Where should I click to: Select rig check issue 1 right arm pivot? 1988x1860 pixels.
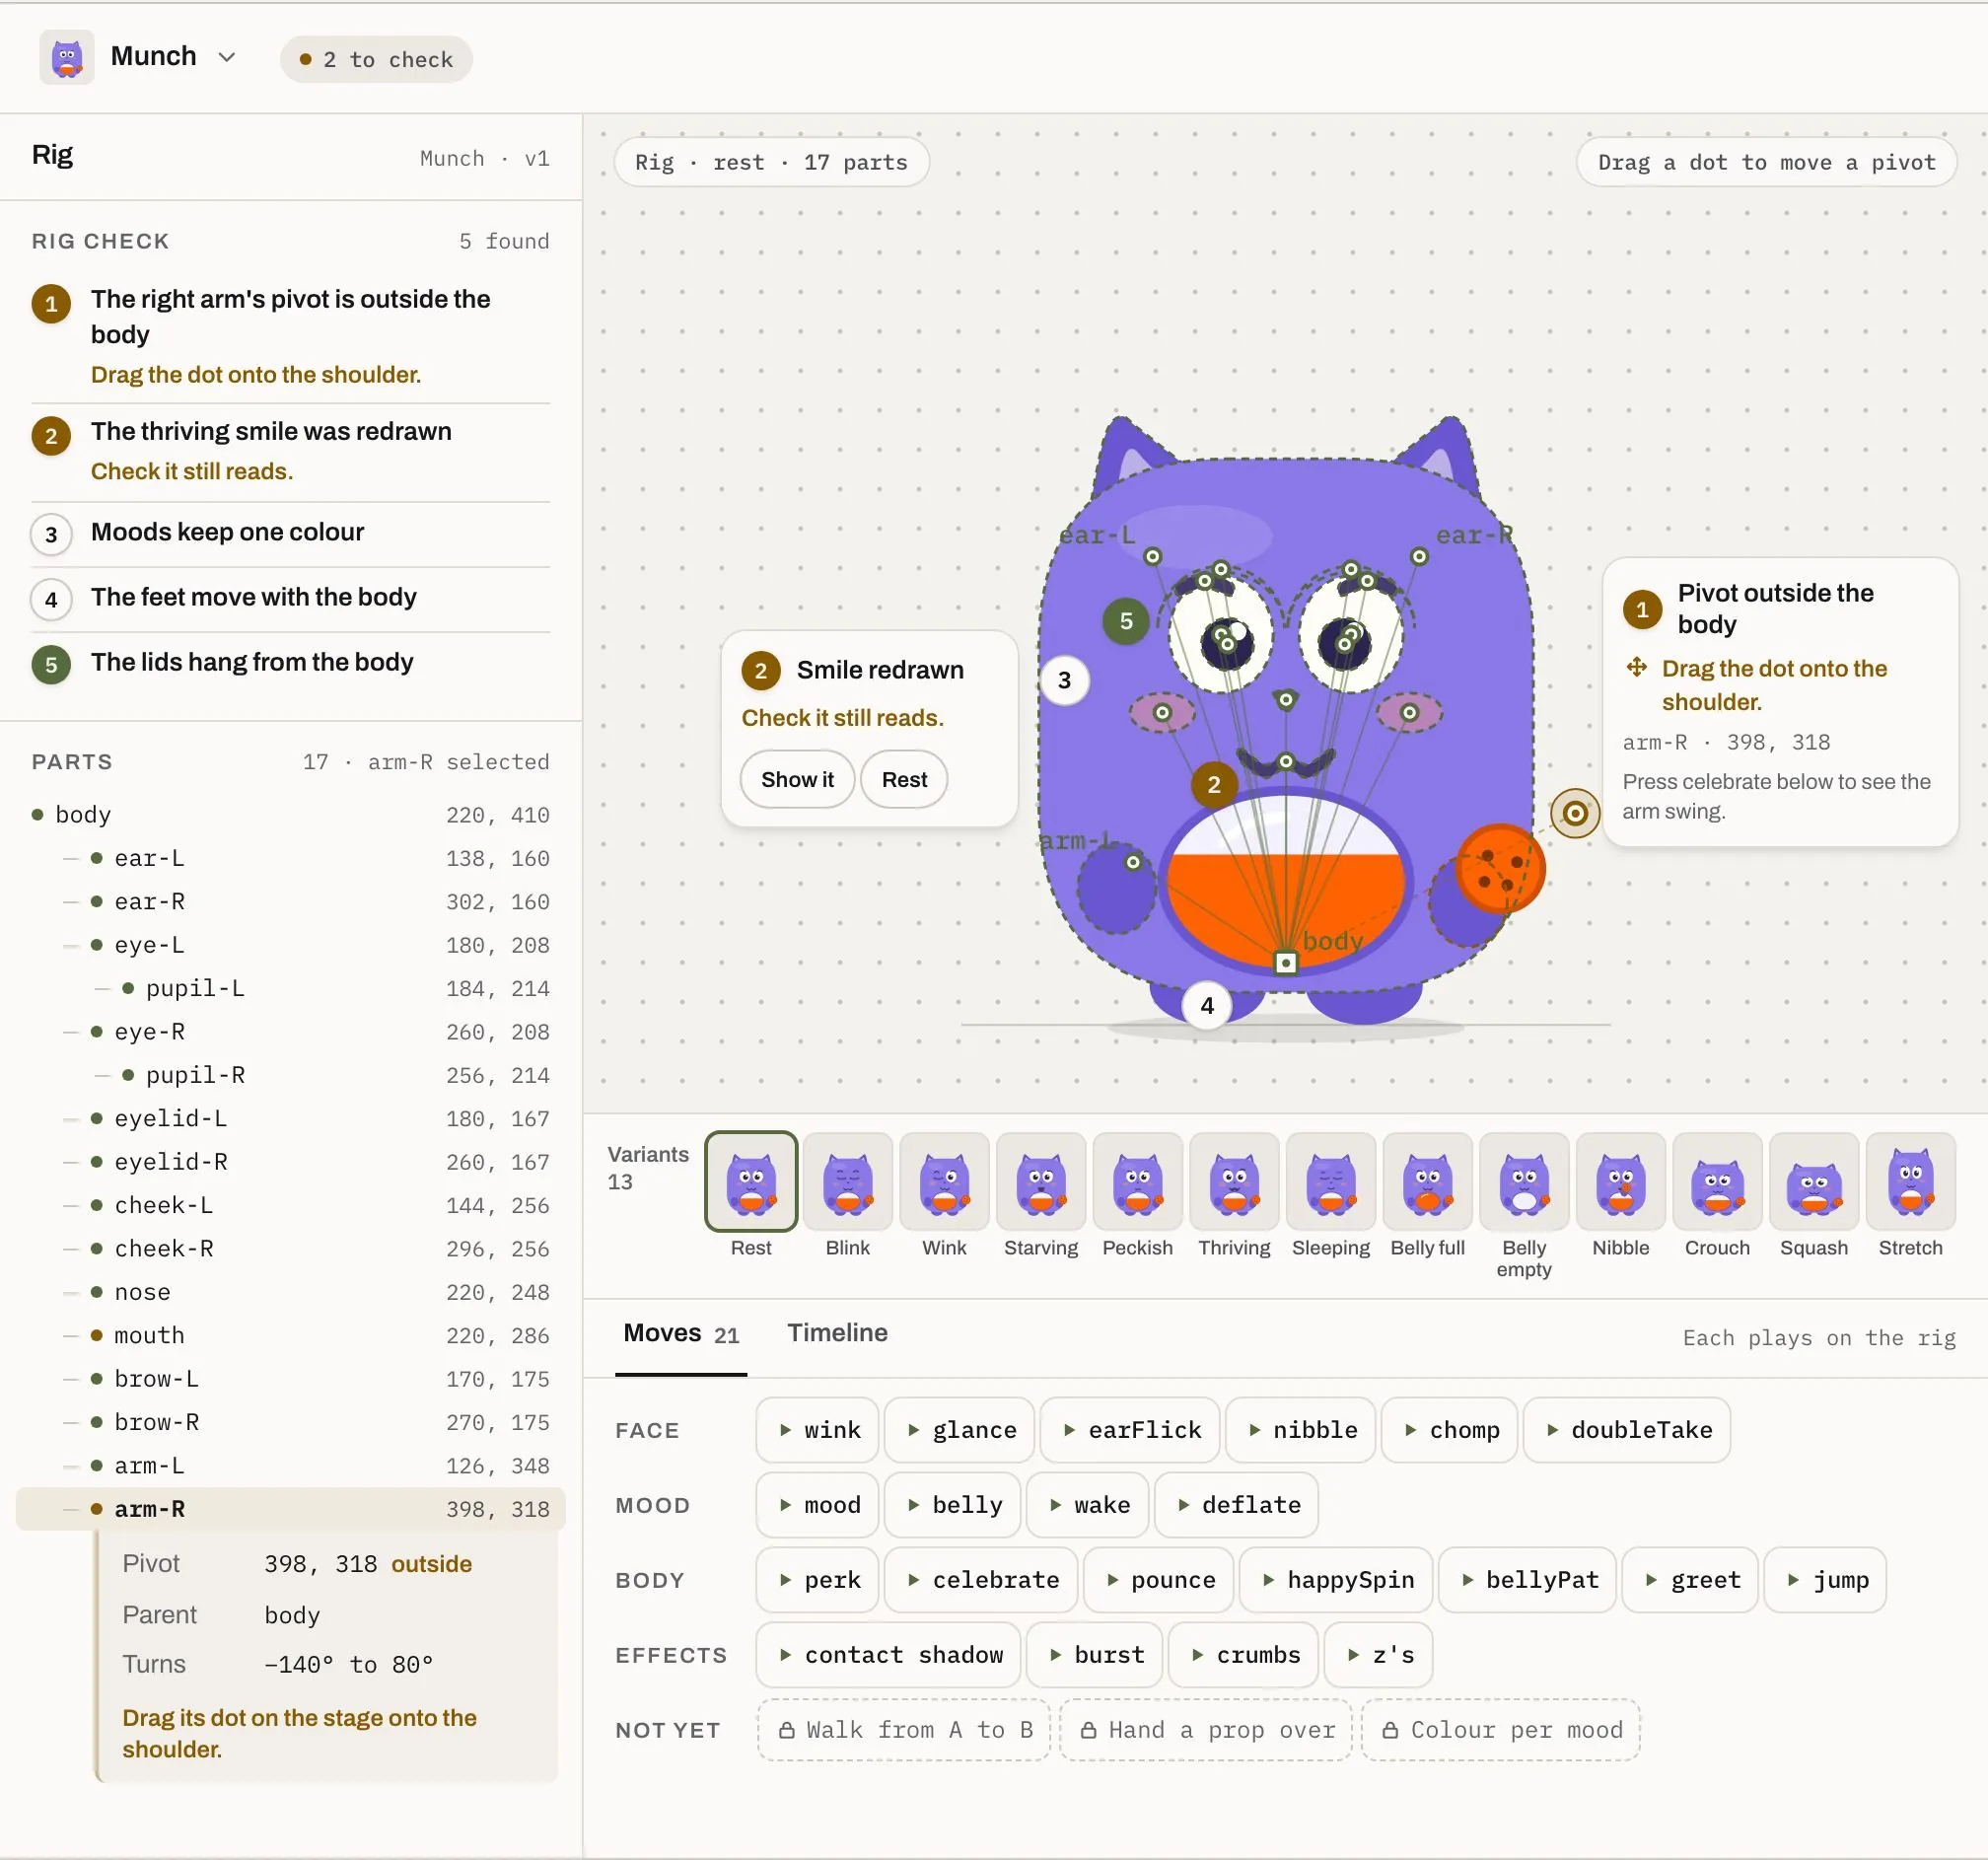290,336
